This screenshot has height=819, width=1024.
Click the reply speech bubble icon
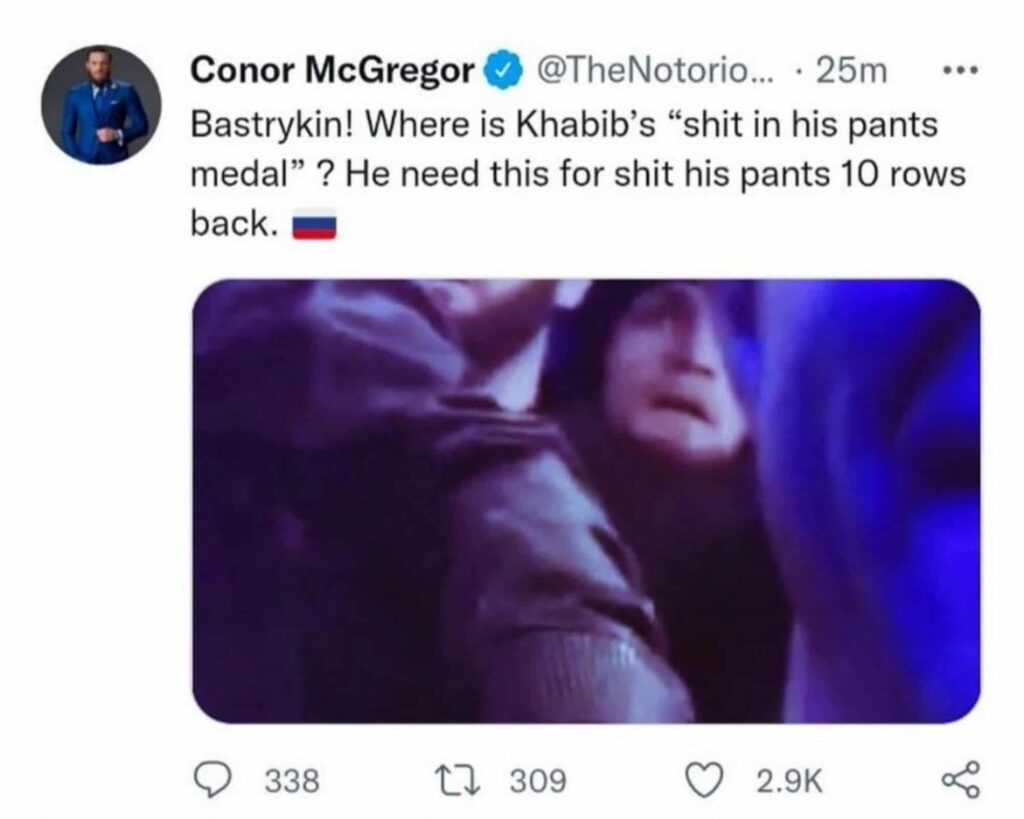[212, 779]
